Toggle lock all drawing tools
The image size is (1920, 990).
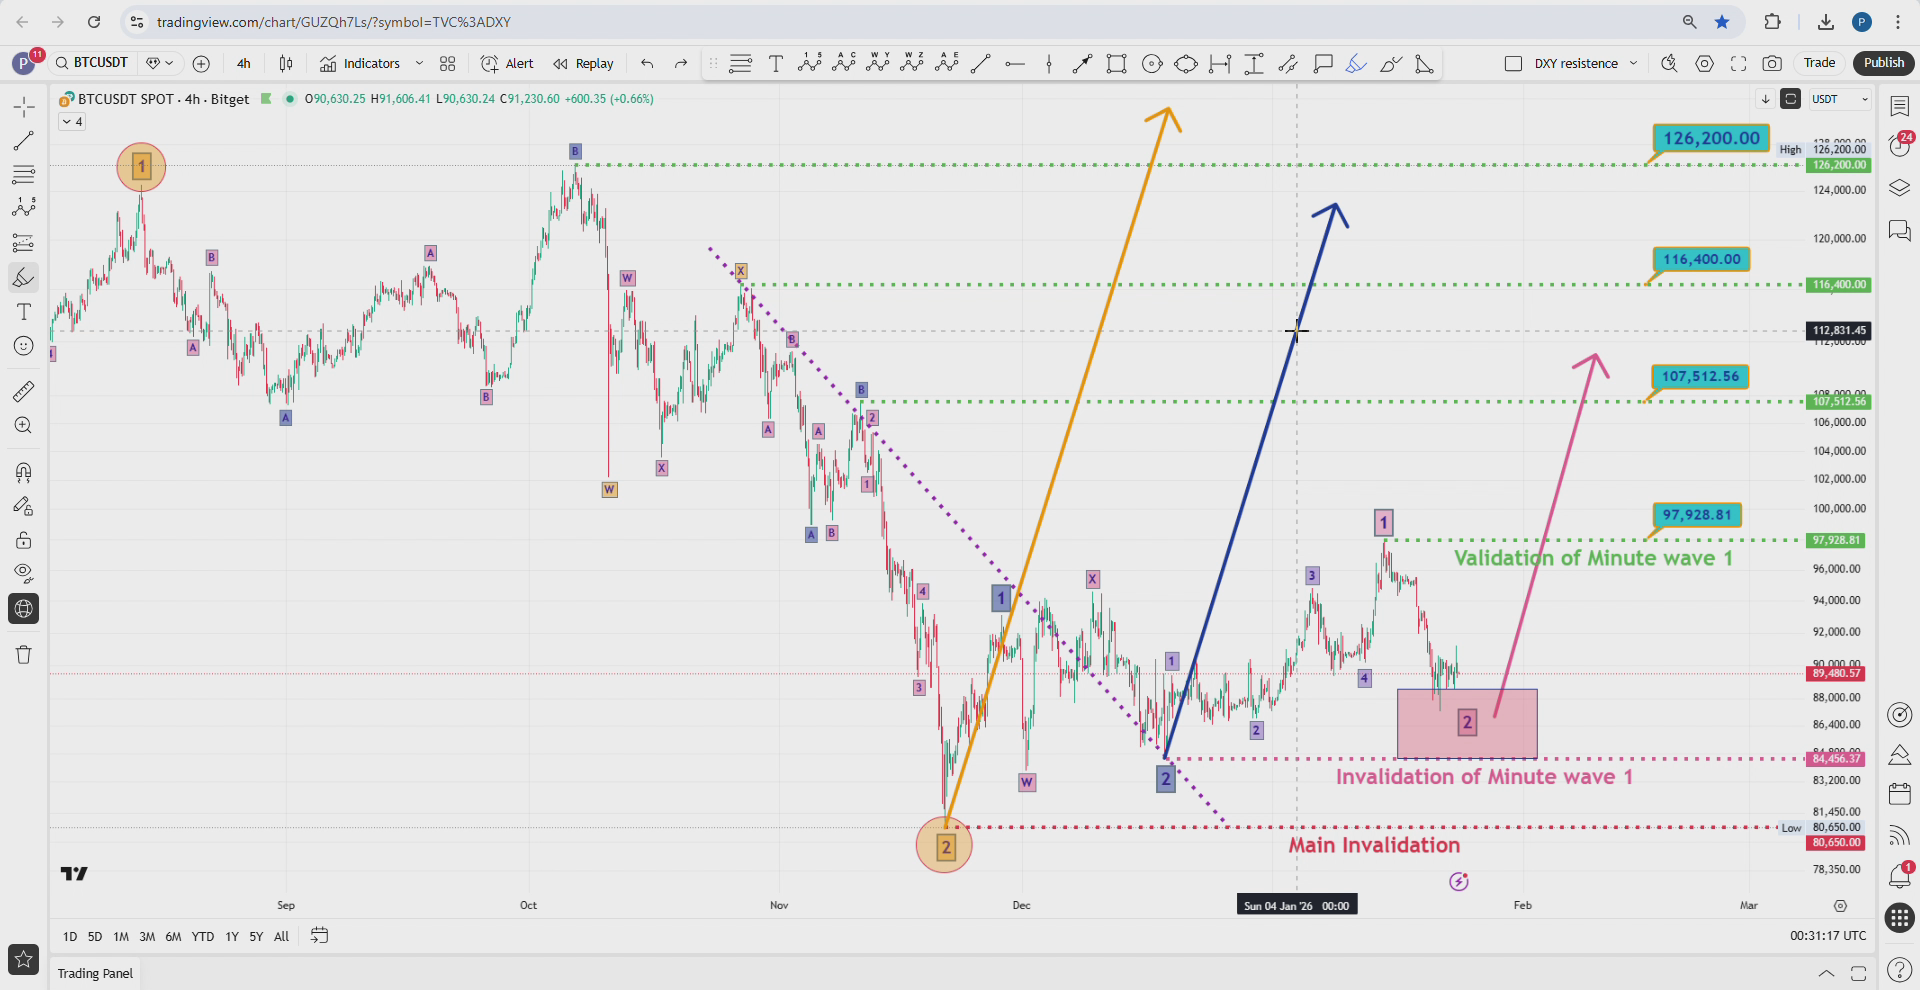point(23,540)
